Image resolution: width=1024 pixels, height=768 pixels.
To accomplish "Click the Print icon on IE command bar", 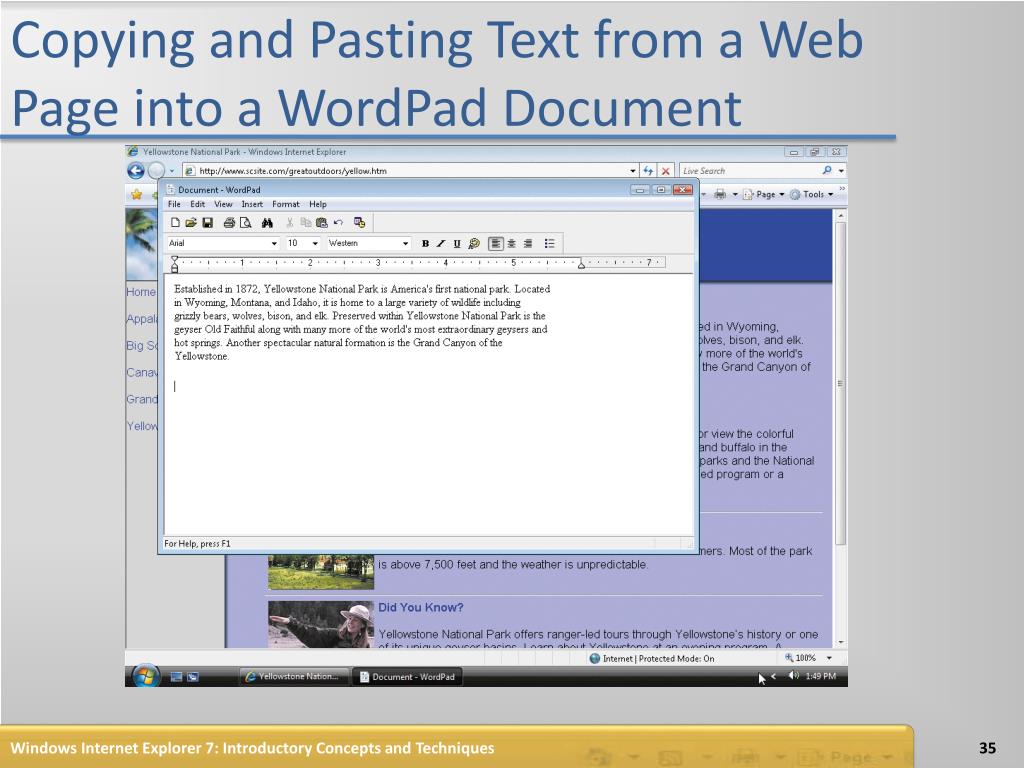I will [x=720, y=194].
